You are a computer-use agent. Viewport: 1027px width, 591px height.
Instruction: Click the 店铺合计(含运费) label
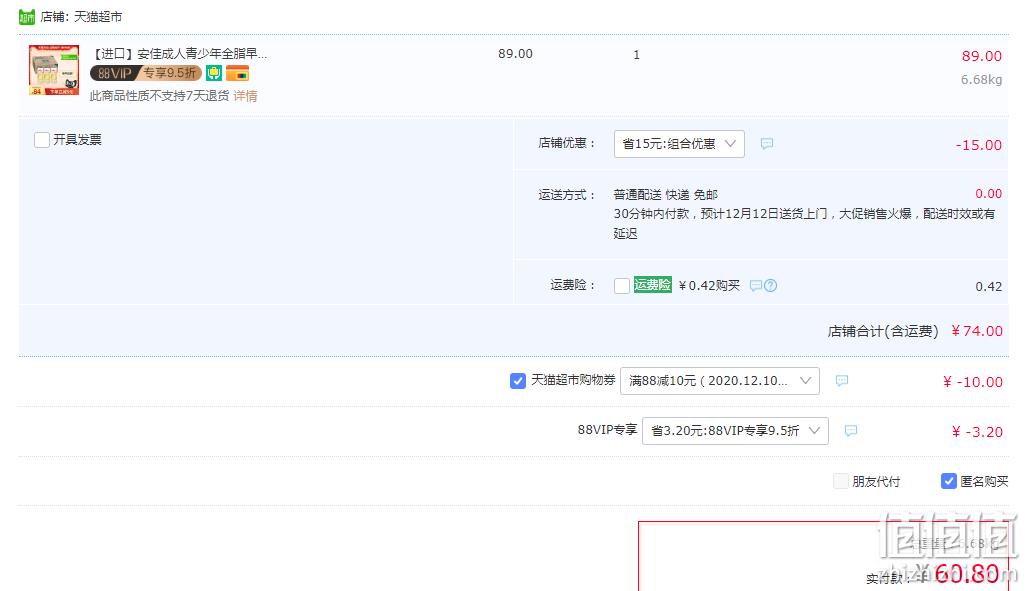[x=883, y=332]
